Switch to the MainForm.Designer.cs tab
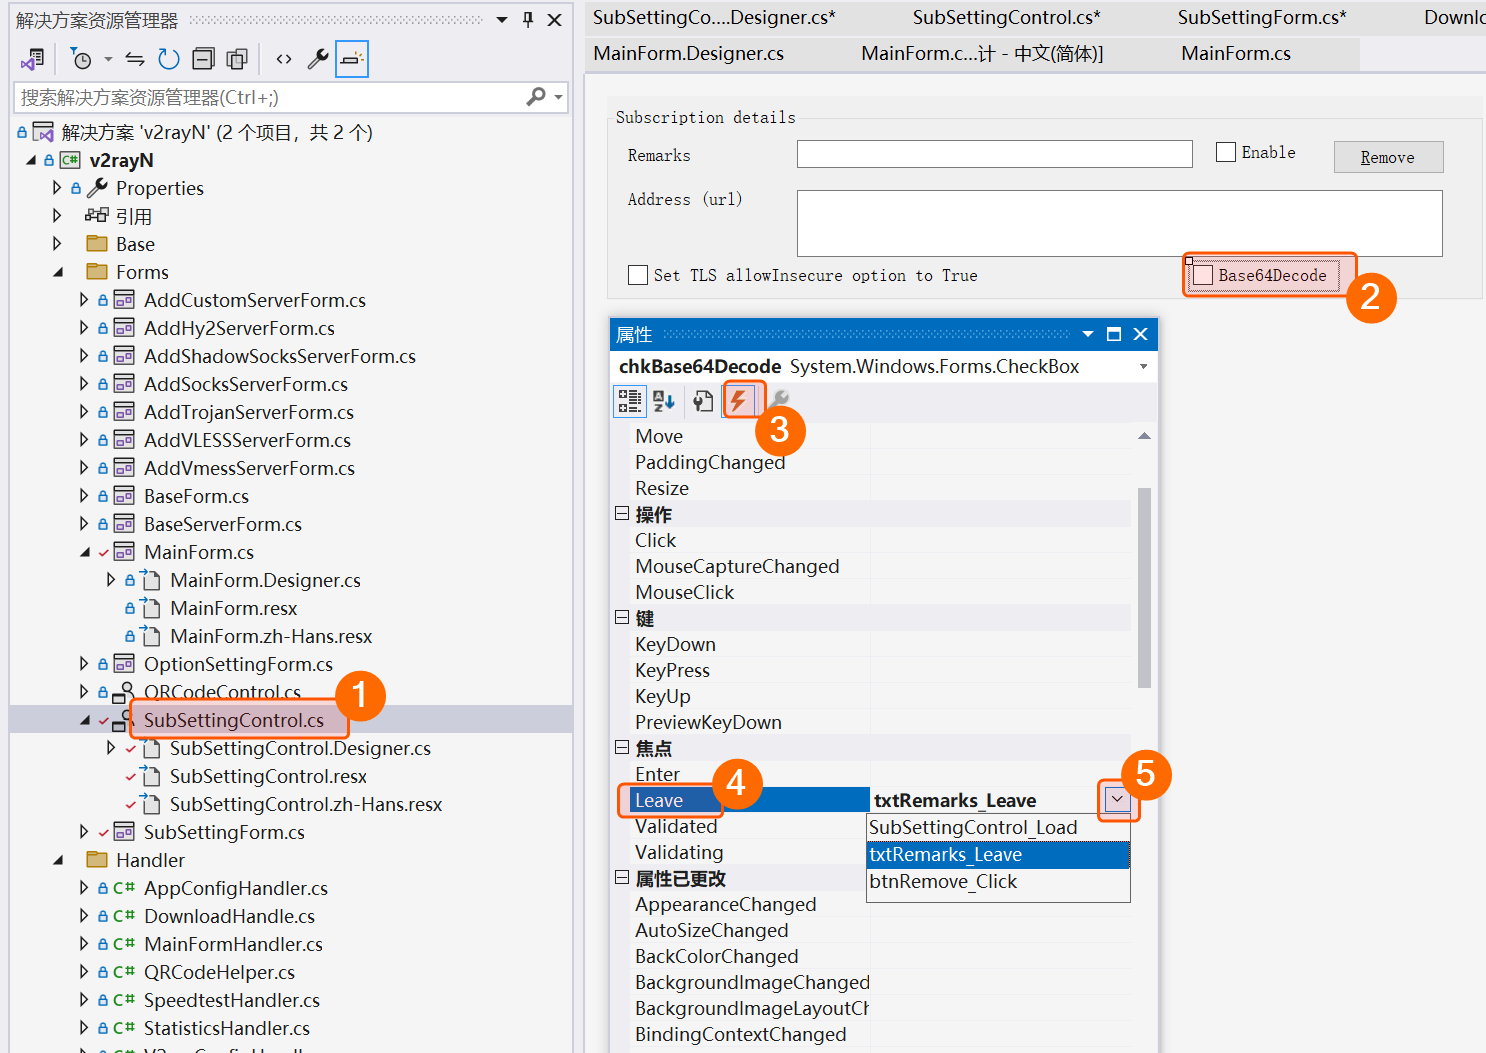 pyautogui.click(x=688, y=54)
